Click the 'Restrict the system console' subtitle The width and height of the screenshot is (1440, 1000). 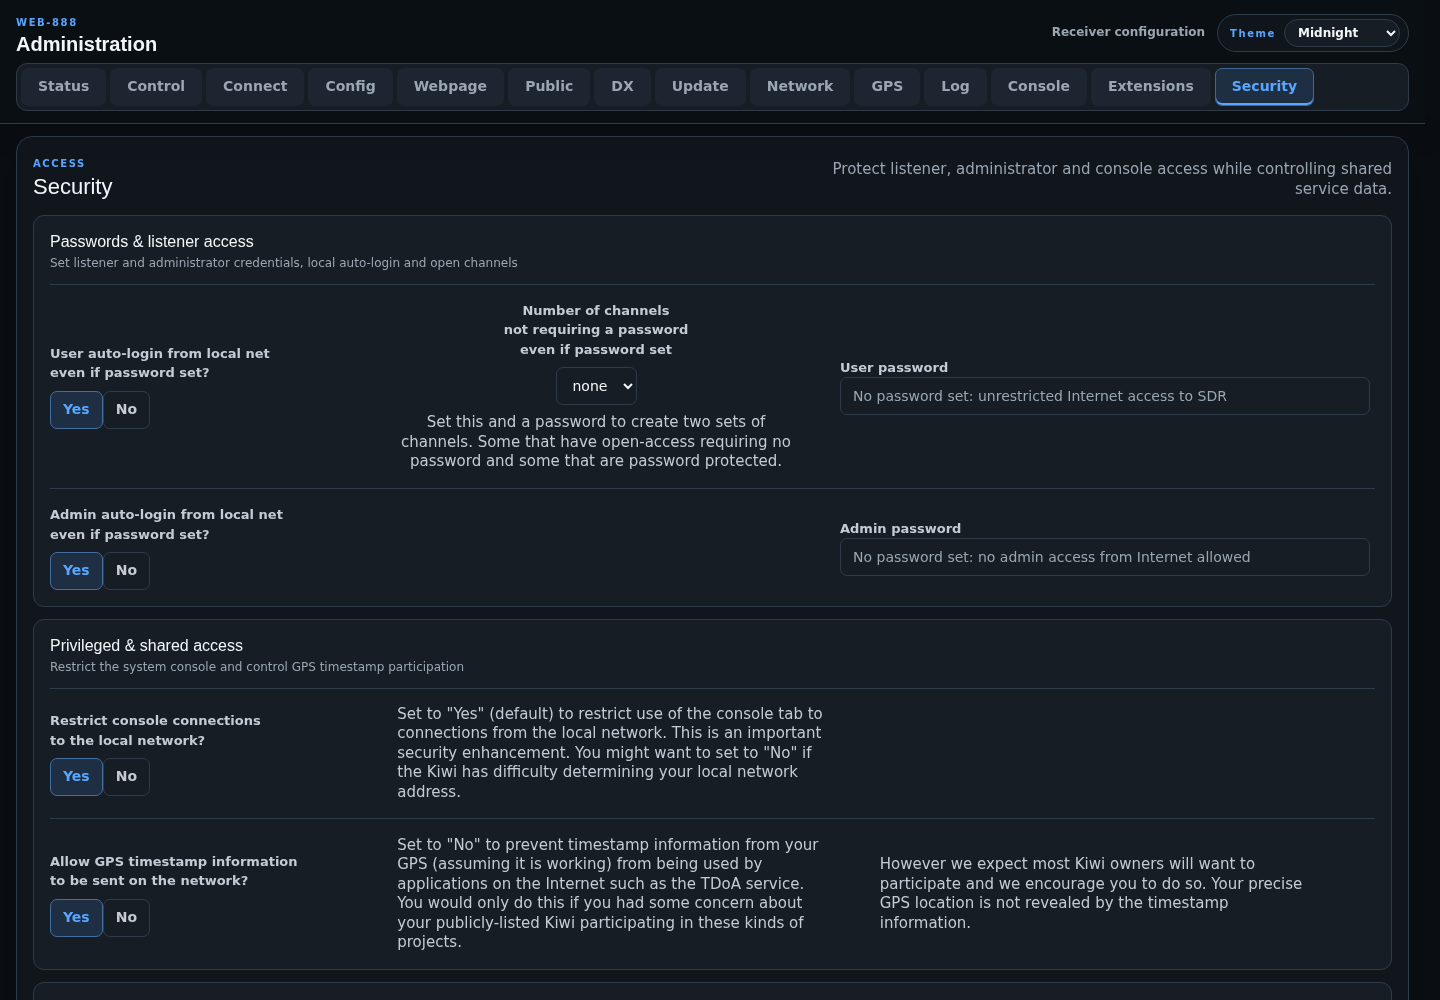point(257,667)
